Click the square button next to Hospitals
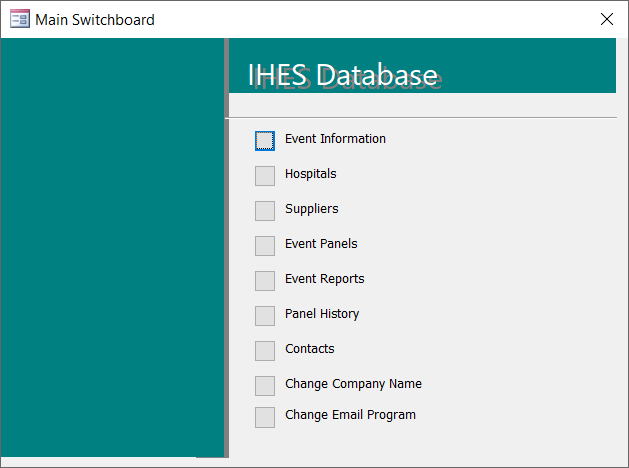 pos(265,176)
